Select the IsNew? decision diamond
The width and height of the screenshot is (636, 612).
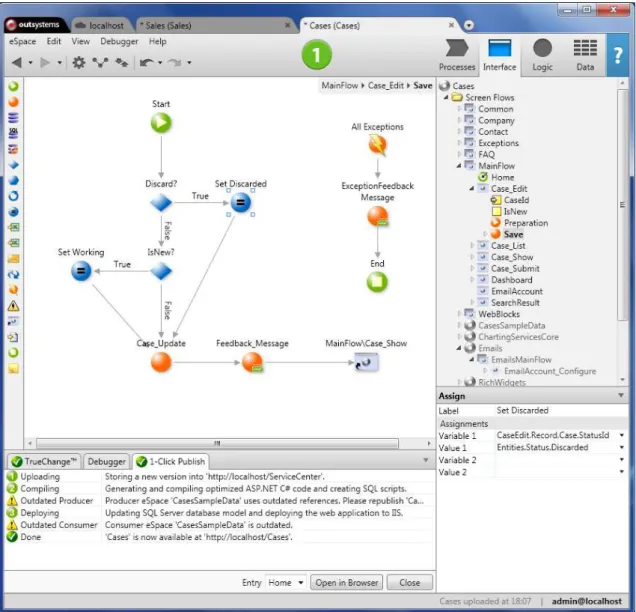click(x=161, y=271)
